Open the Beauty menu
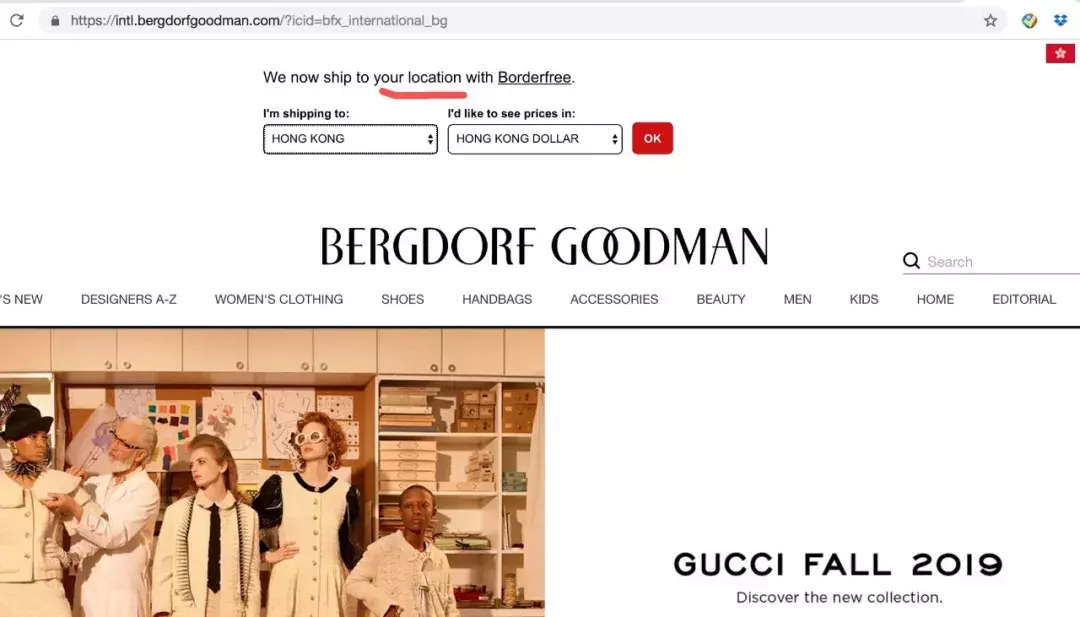Image resolution: width=1080 pixels, height=617 pixels. click(x=721, y=300)
